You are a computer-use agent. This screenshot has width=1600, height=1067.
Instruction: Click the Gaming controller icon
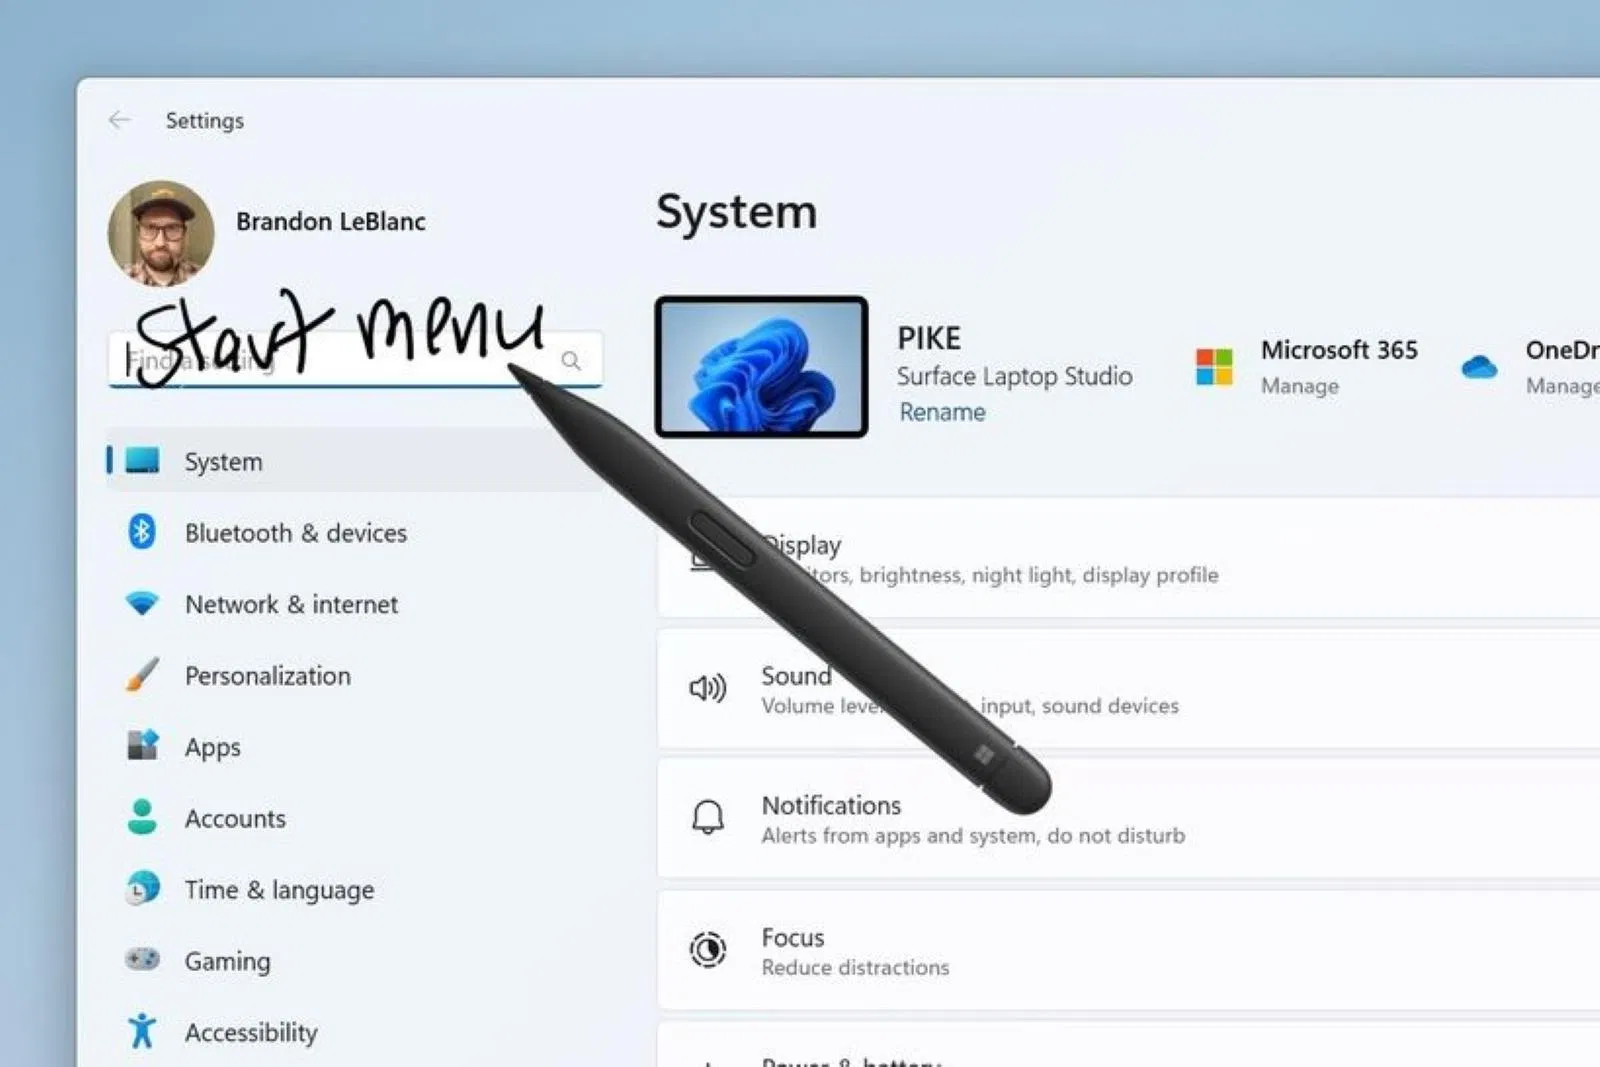point(145,960)
